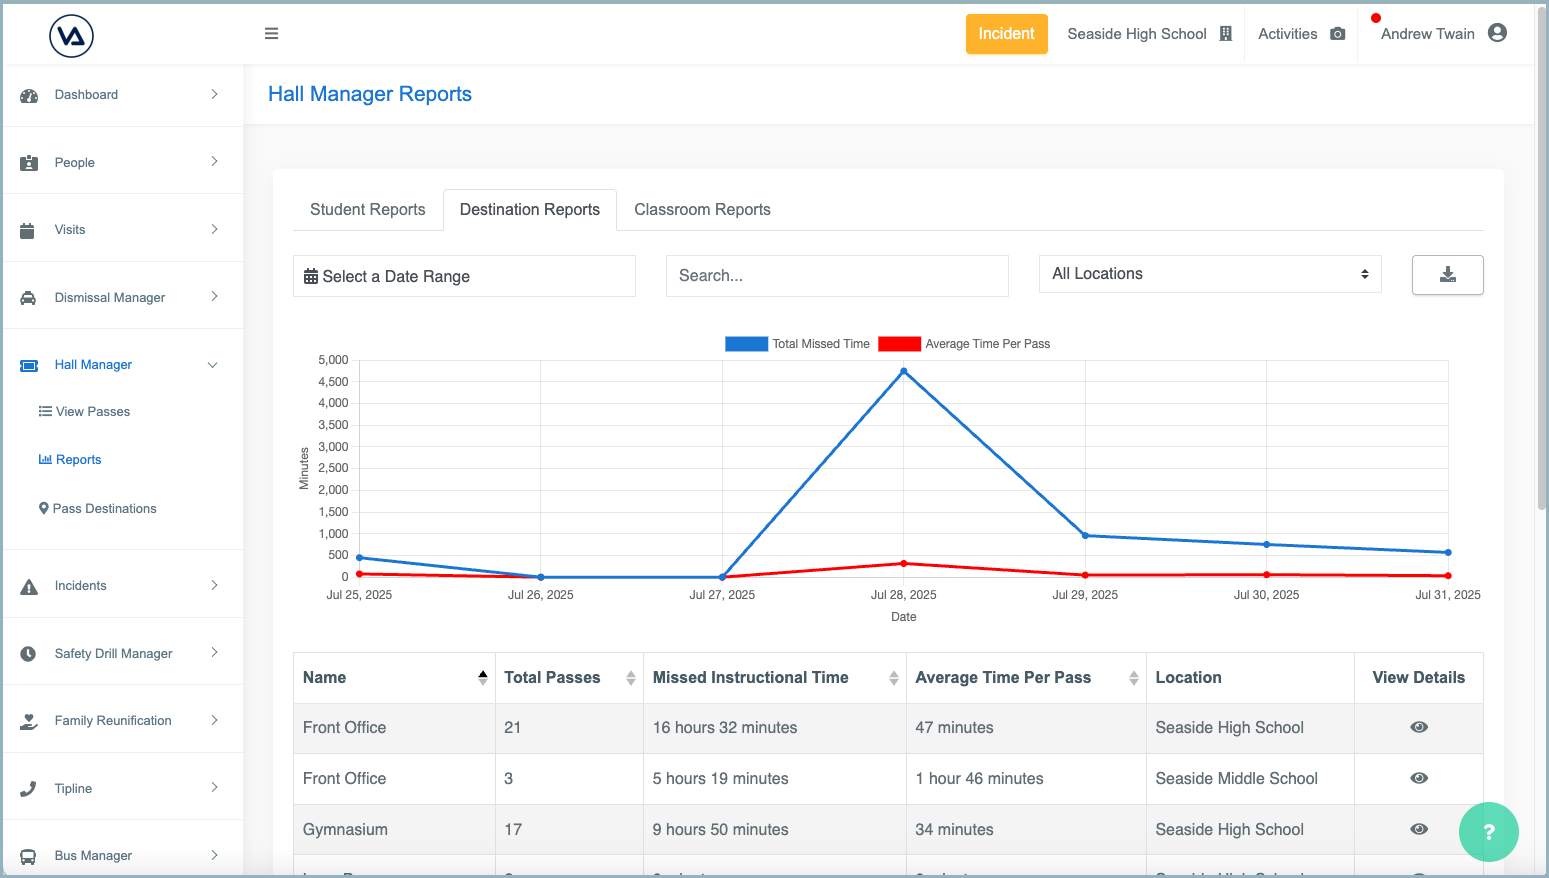Click the Incidents warning triangle icon

click(29, 587)
